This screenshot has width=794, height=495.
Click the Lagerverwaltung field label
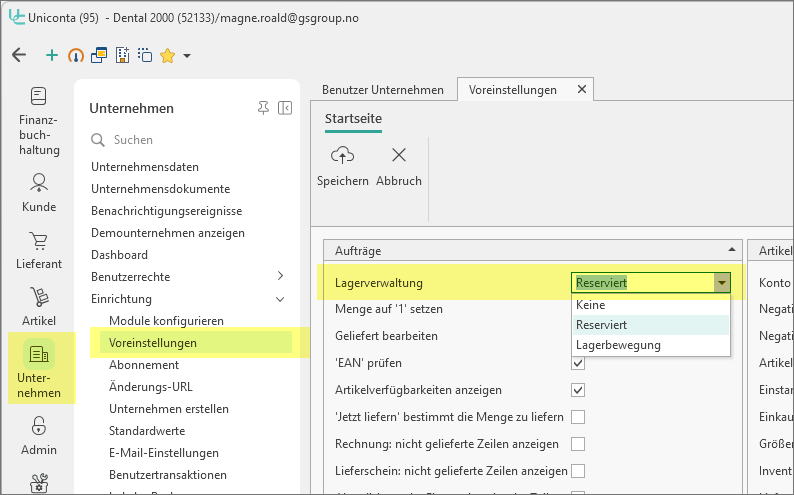click(378, 283)
